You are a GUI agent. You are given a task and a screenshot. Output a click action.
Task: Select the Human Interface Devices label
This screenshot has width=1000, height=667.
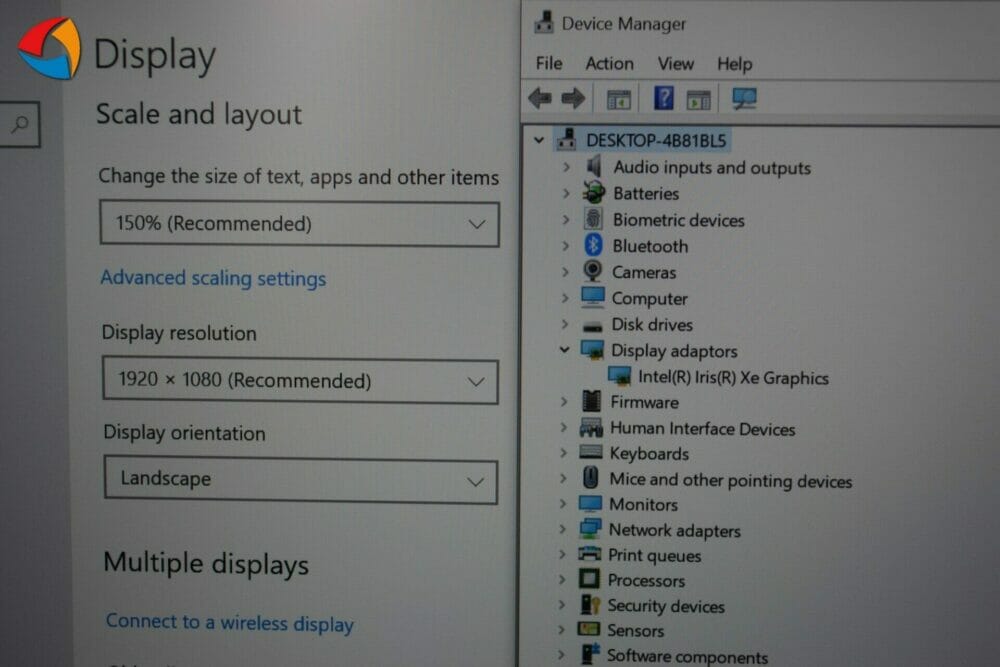[x=703, y=429]
